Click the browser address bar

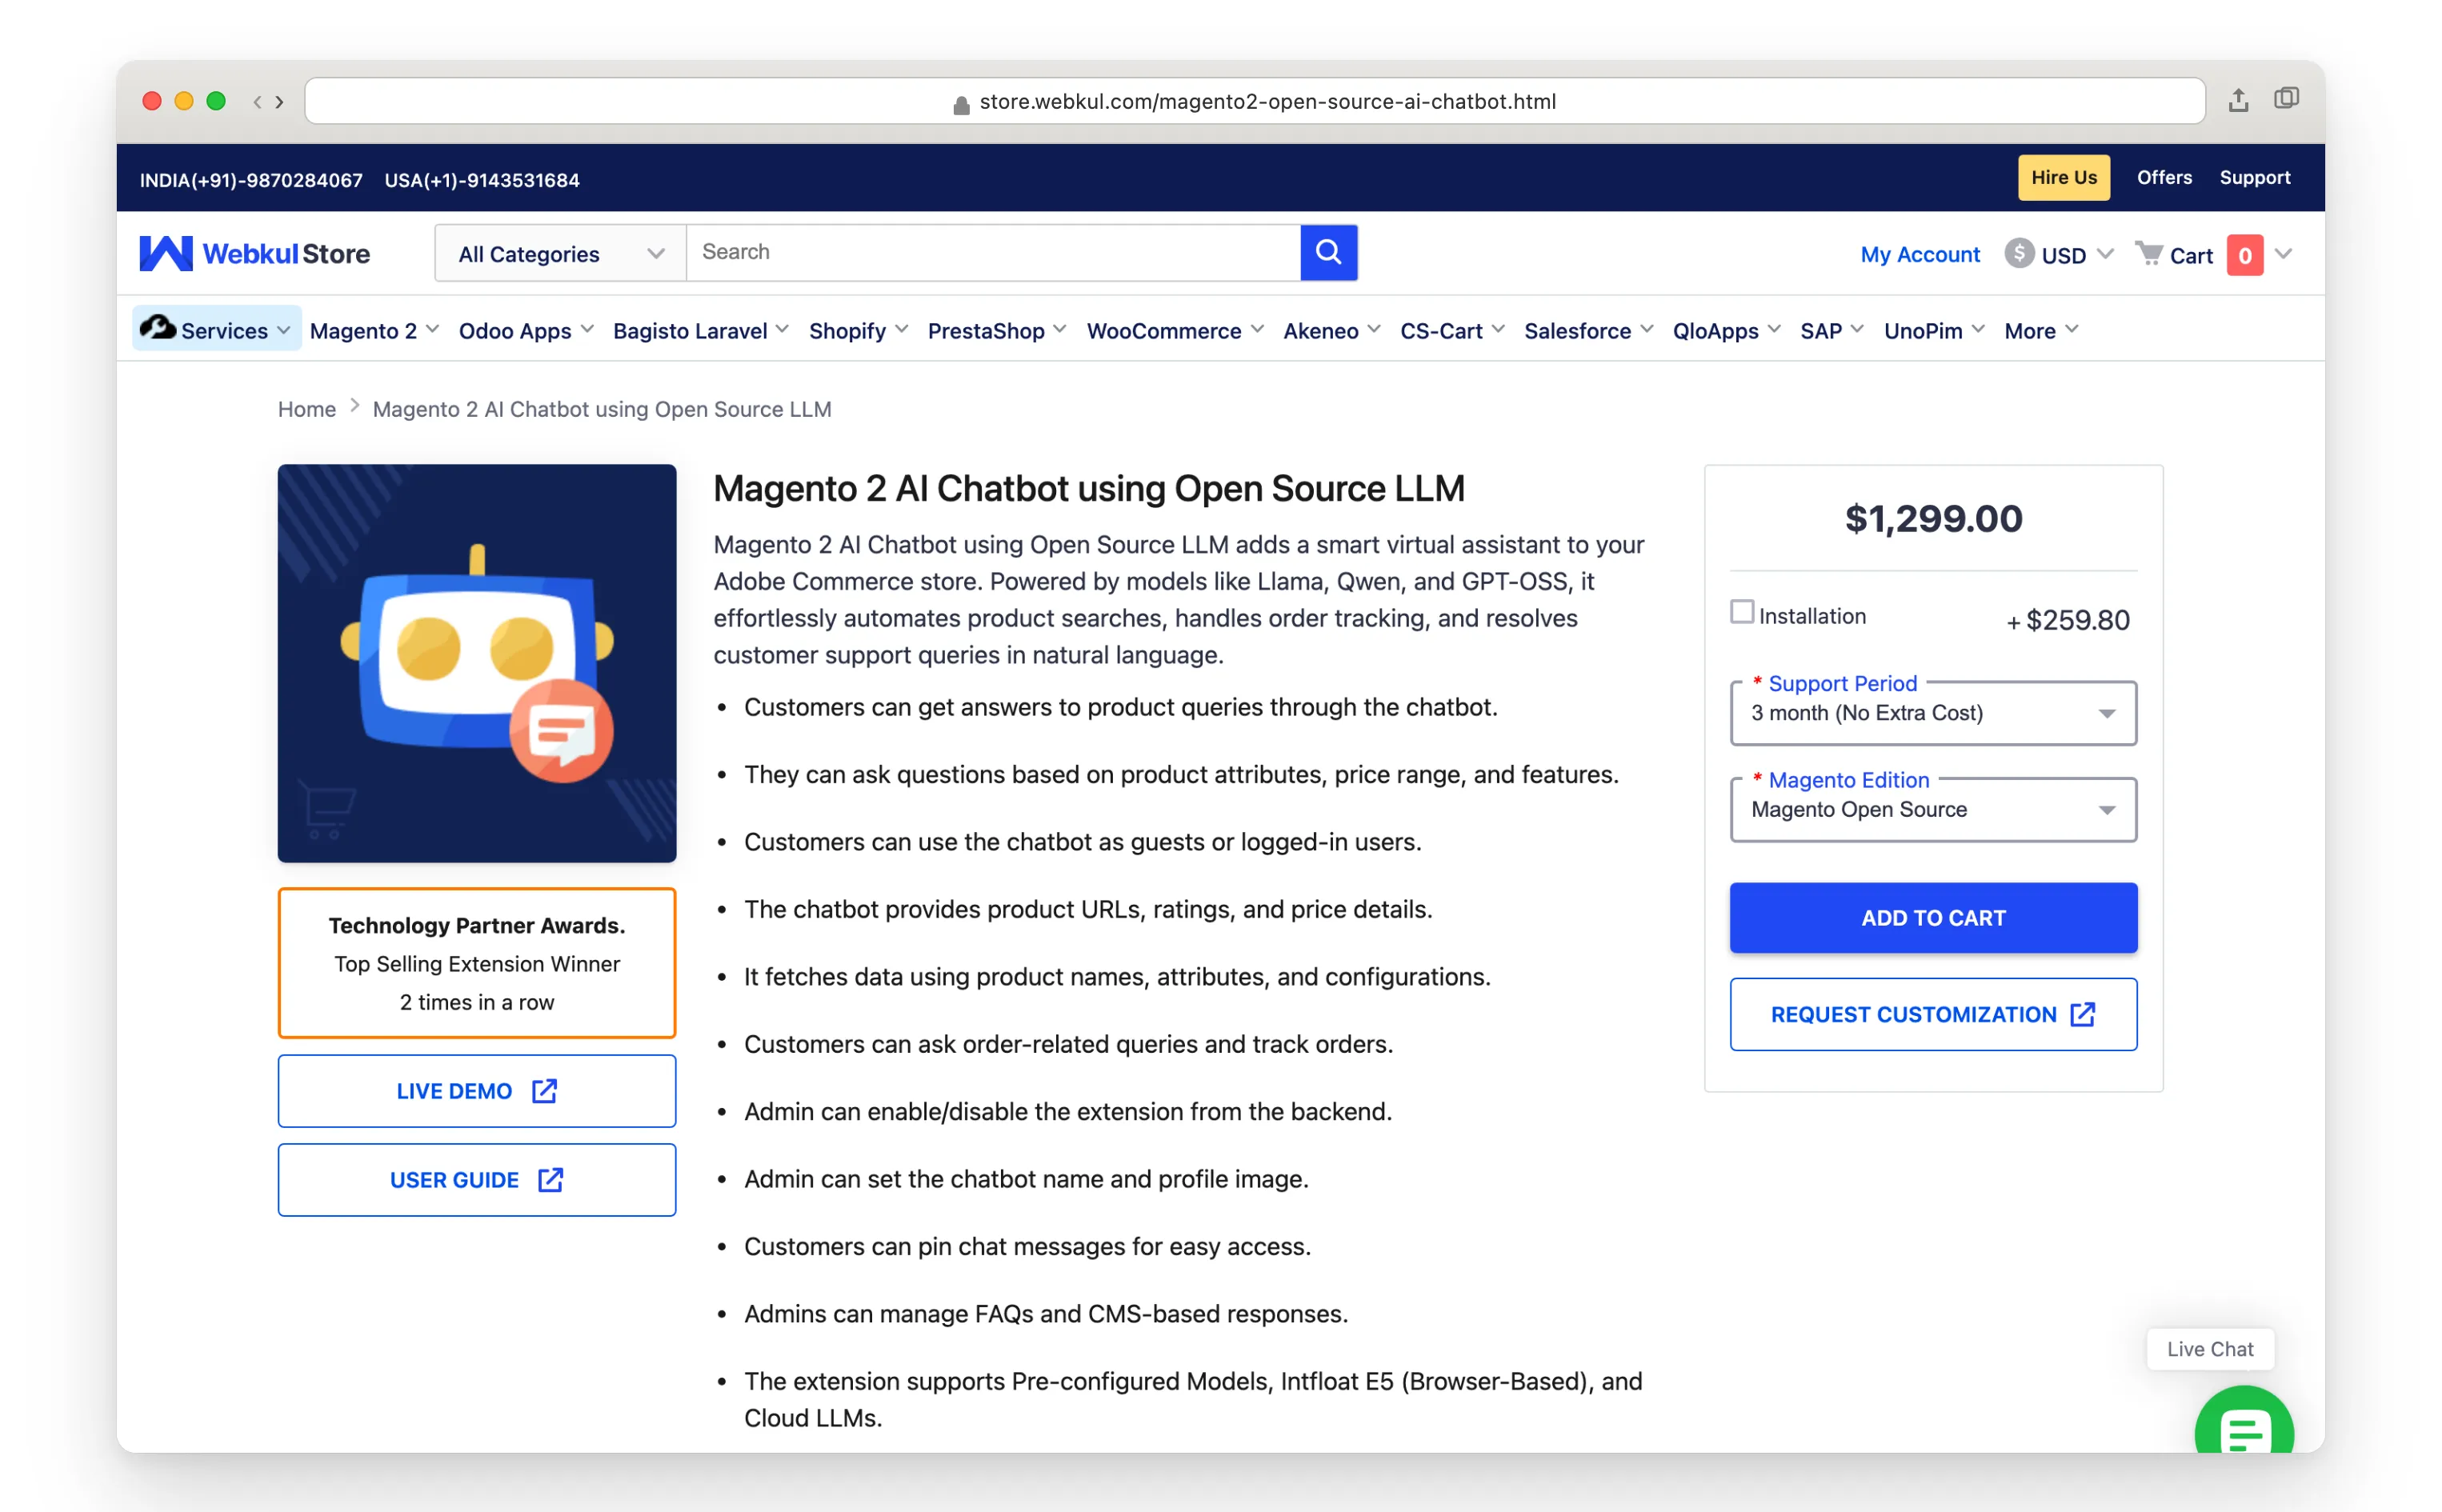coord(1254,101)
